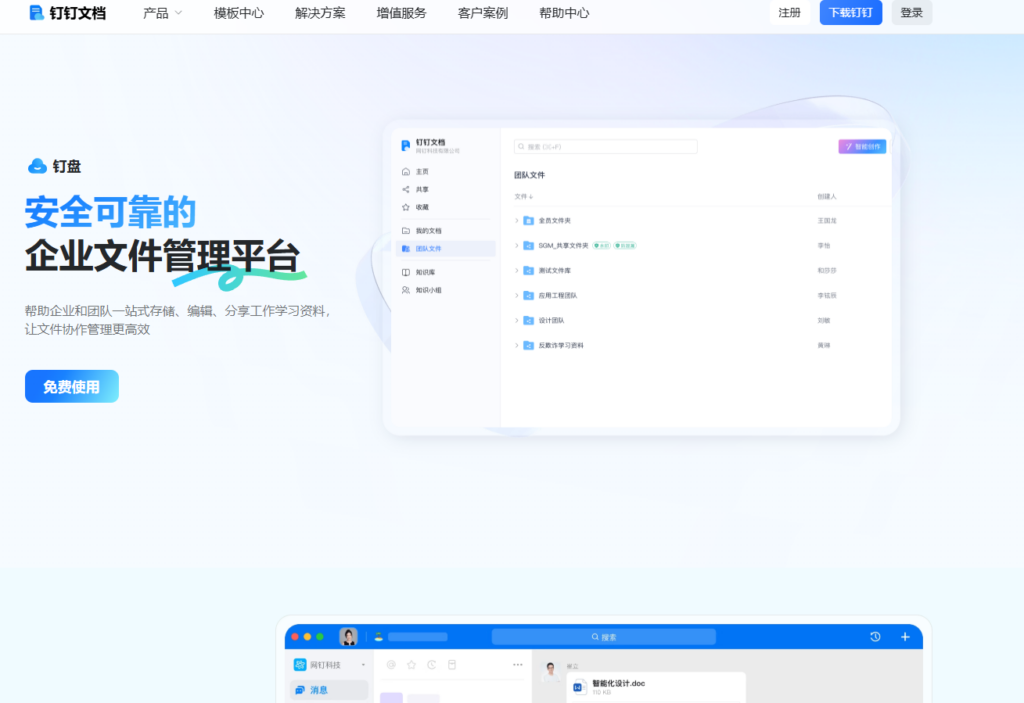
Task: Click the shared folder icon beside 设计团队
Action: (527, 320)
